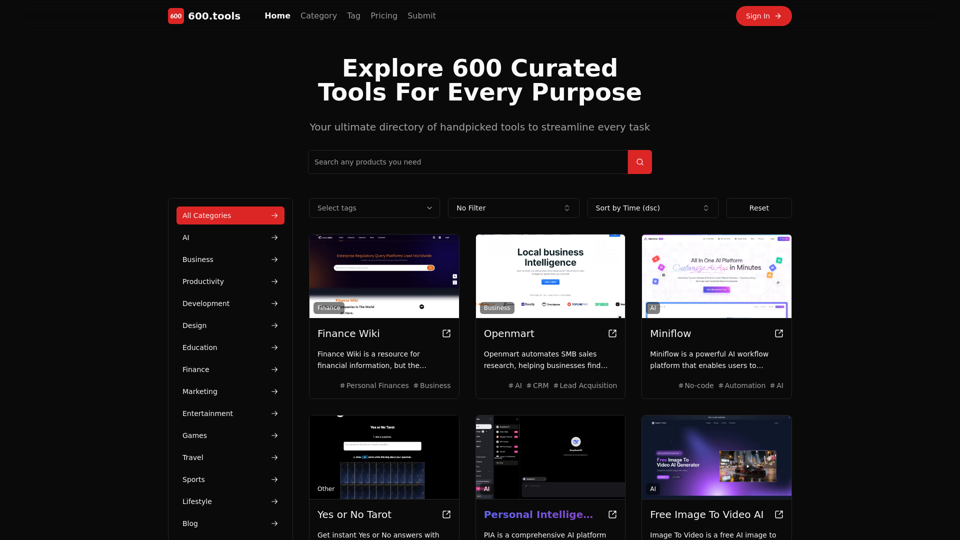Click arrow icon next to Finance category
The width and height of the screenshot is (960, 540).
274,370
